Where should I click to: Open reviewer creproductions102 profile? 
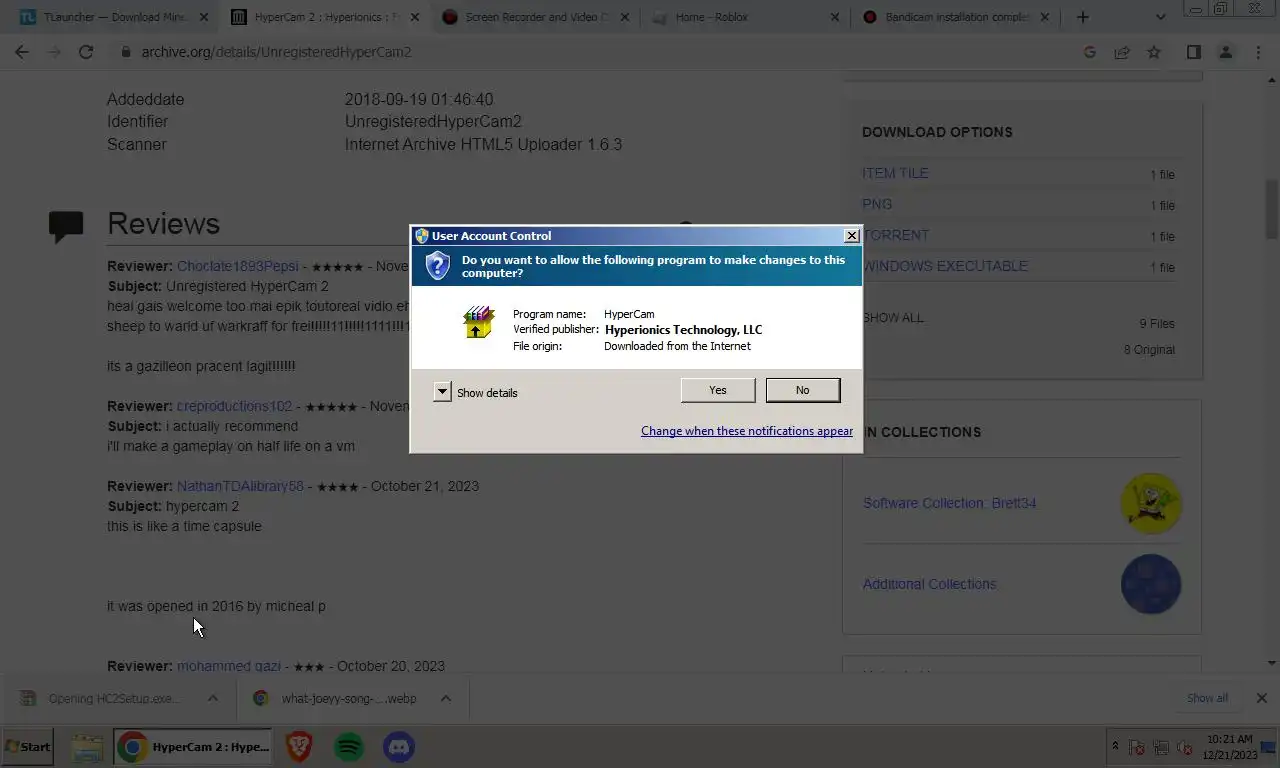point(235,406)
